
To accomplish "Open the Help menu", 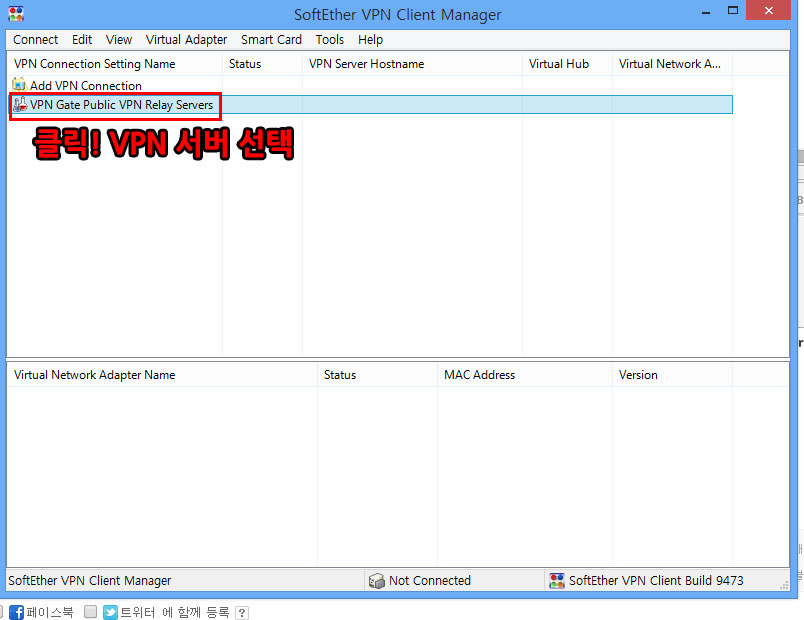I will click(x=370, y=39).
